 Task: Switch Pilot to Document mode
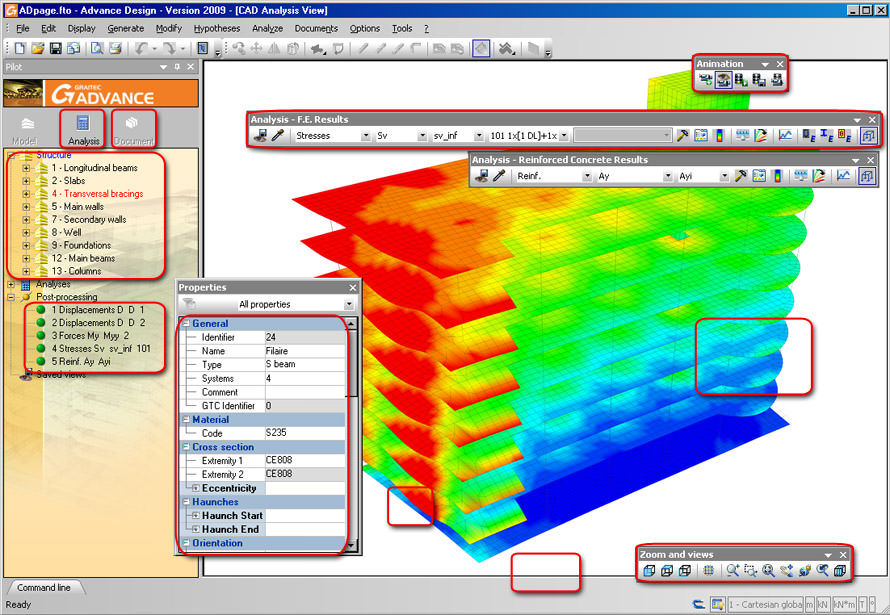point(133,130)
